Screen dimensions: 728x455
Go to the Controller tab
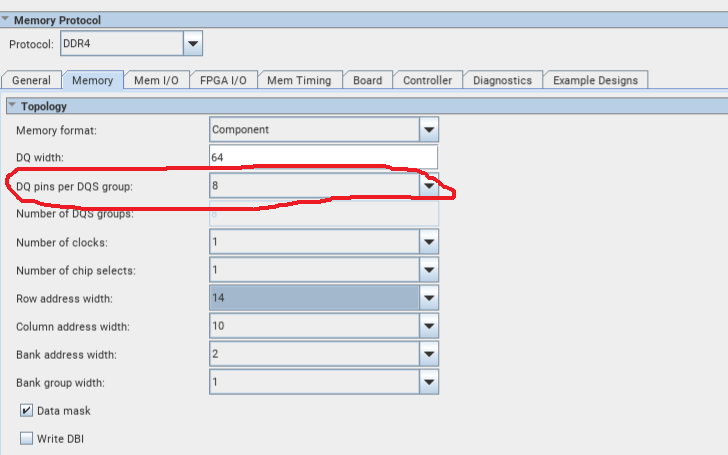click(x=427, y=80)
